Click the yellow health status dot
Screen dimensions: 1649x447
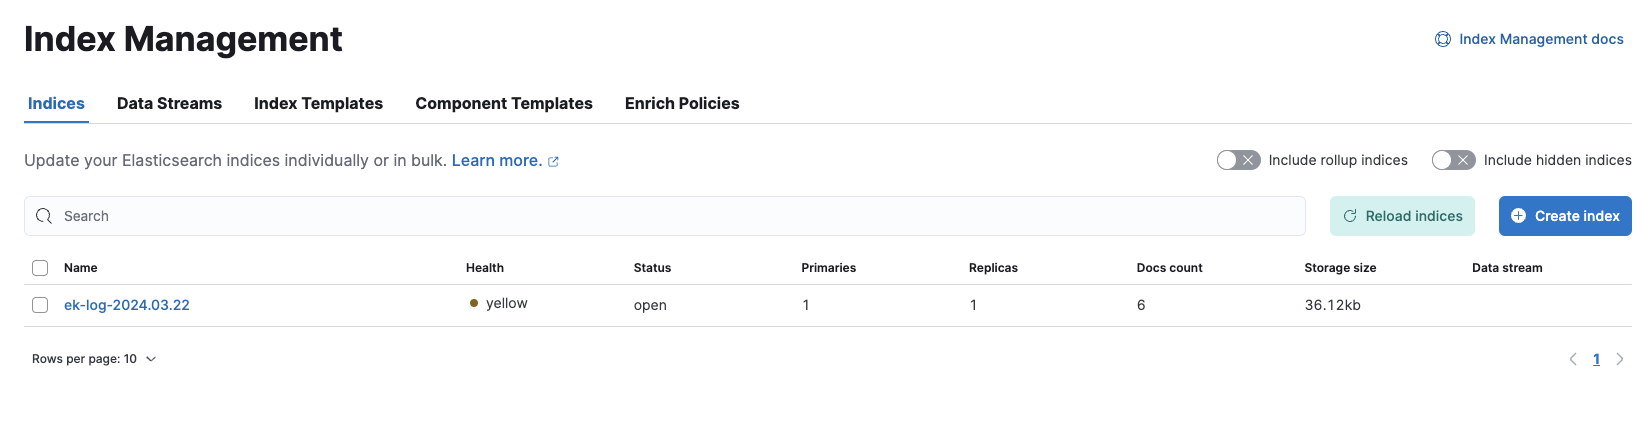click(474, 303)
